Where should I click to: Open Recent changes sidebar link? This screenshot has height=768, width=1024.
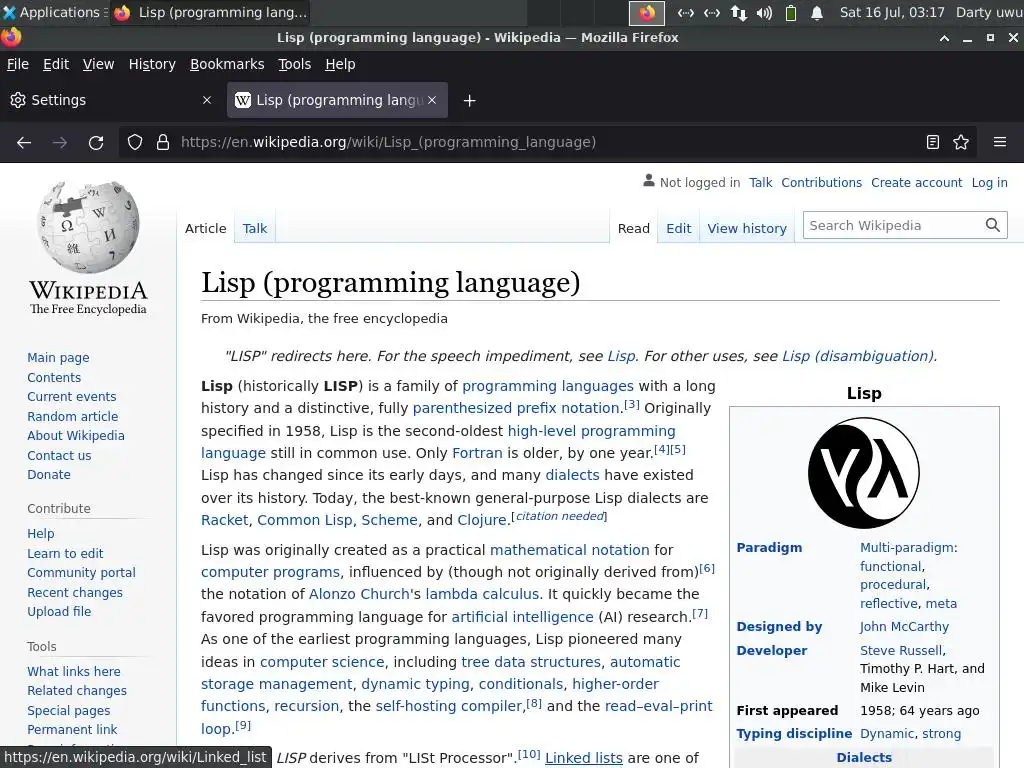coord(75,592)
